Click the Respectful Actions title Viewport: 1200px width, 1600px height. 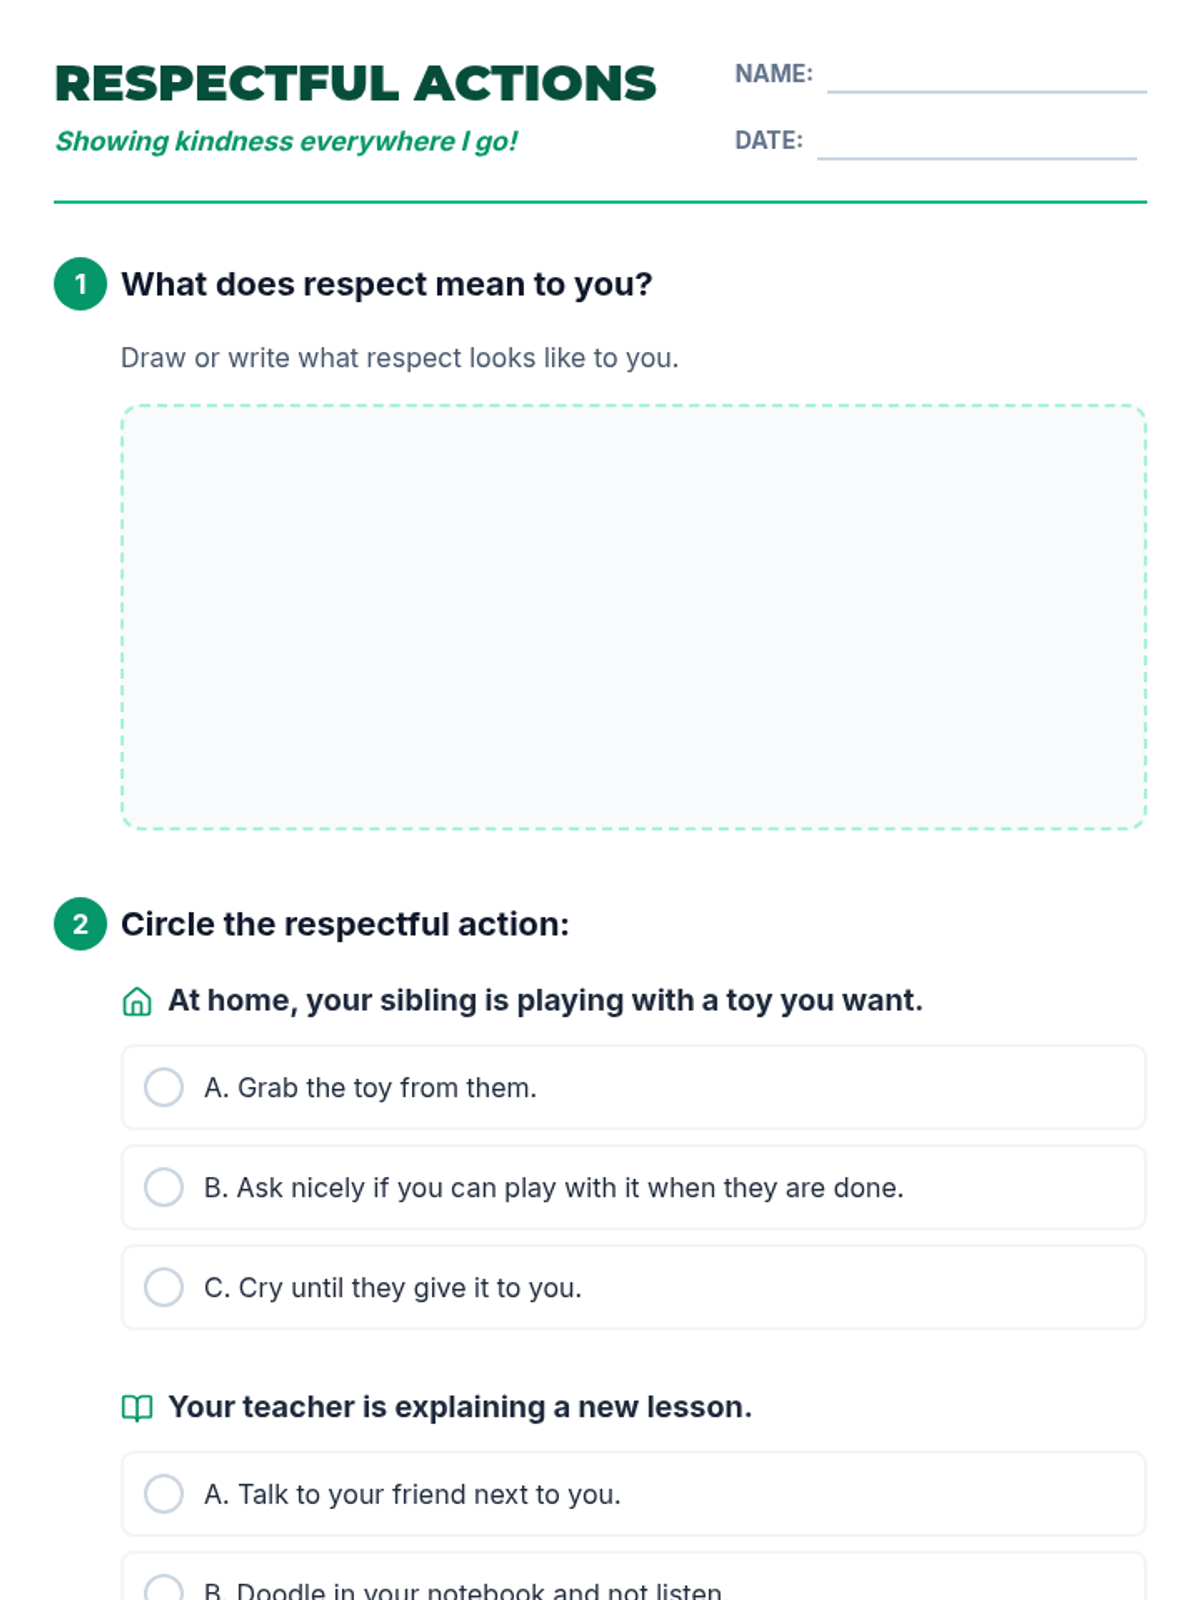point(355,84)
